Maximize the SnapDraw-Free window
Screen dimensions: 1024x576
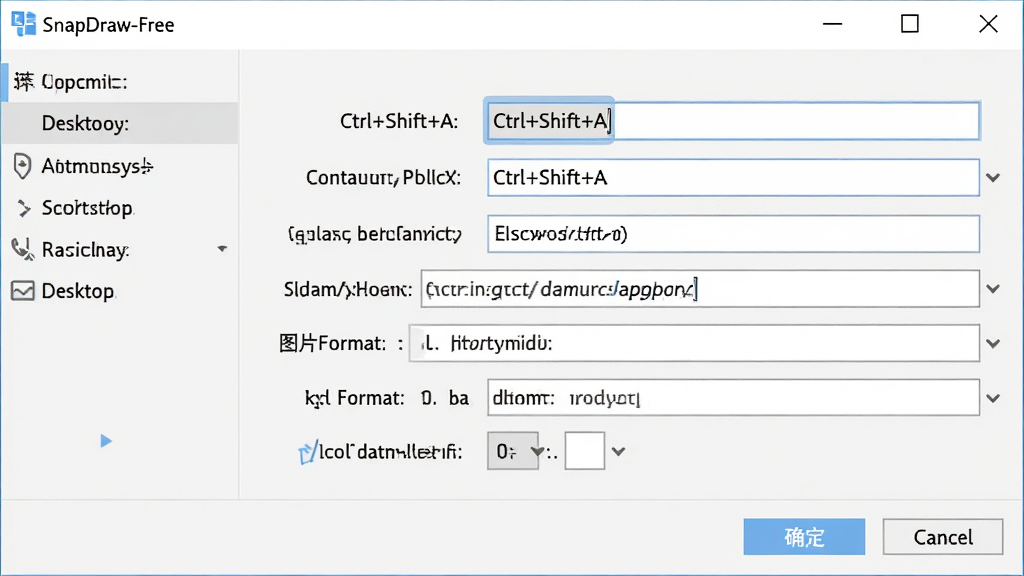click(x=910, y=24)
